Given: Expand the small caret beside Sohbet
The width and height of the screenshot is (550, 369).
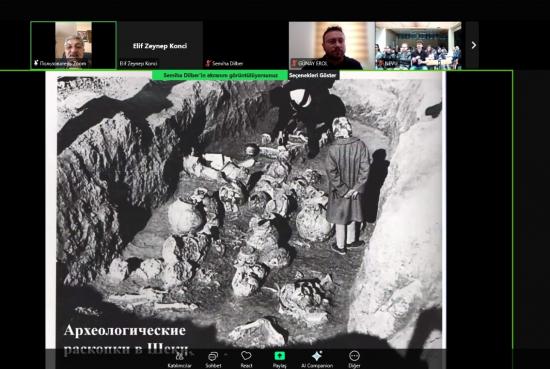Looking at the screenshot, I should coord(227,355).
